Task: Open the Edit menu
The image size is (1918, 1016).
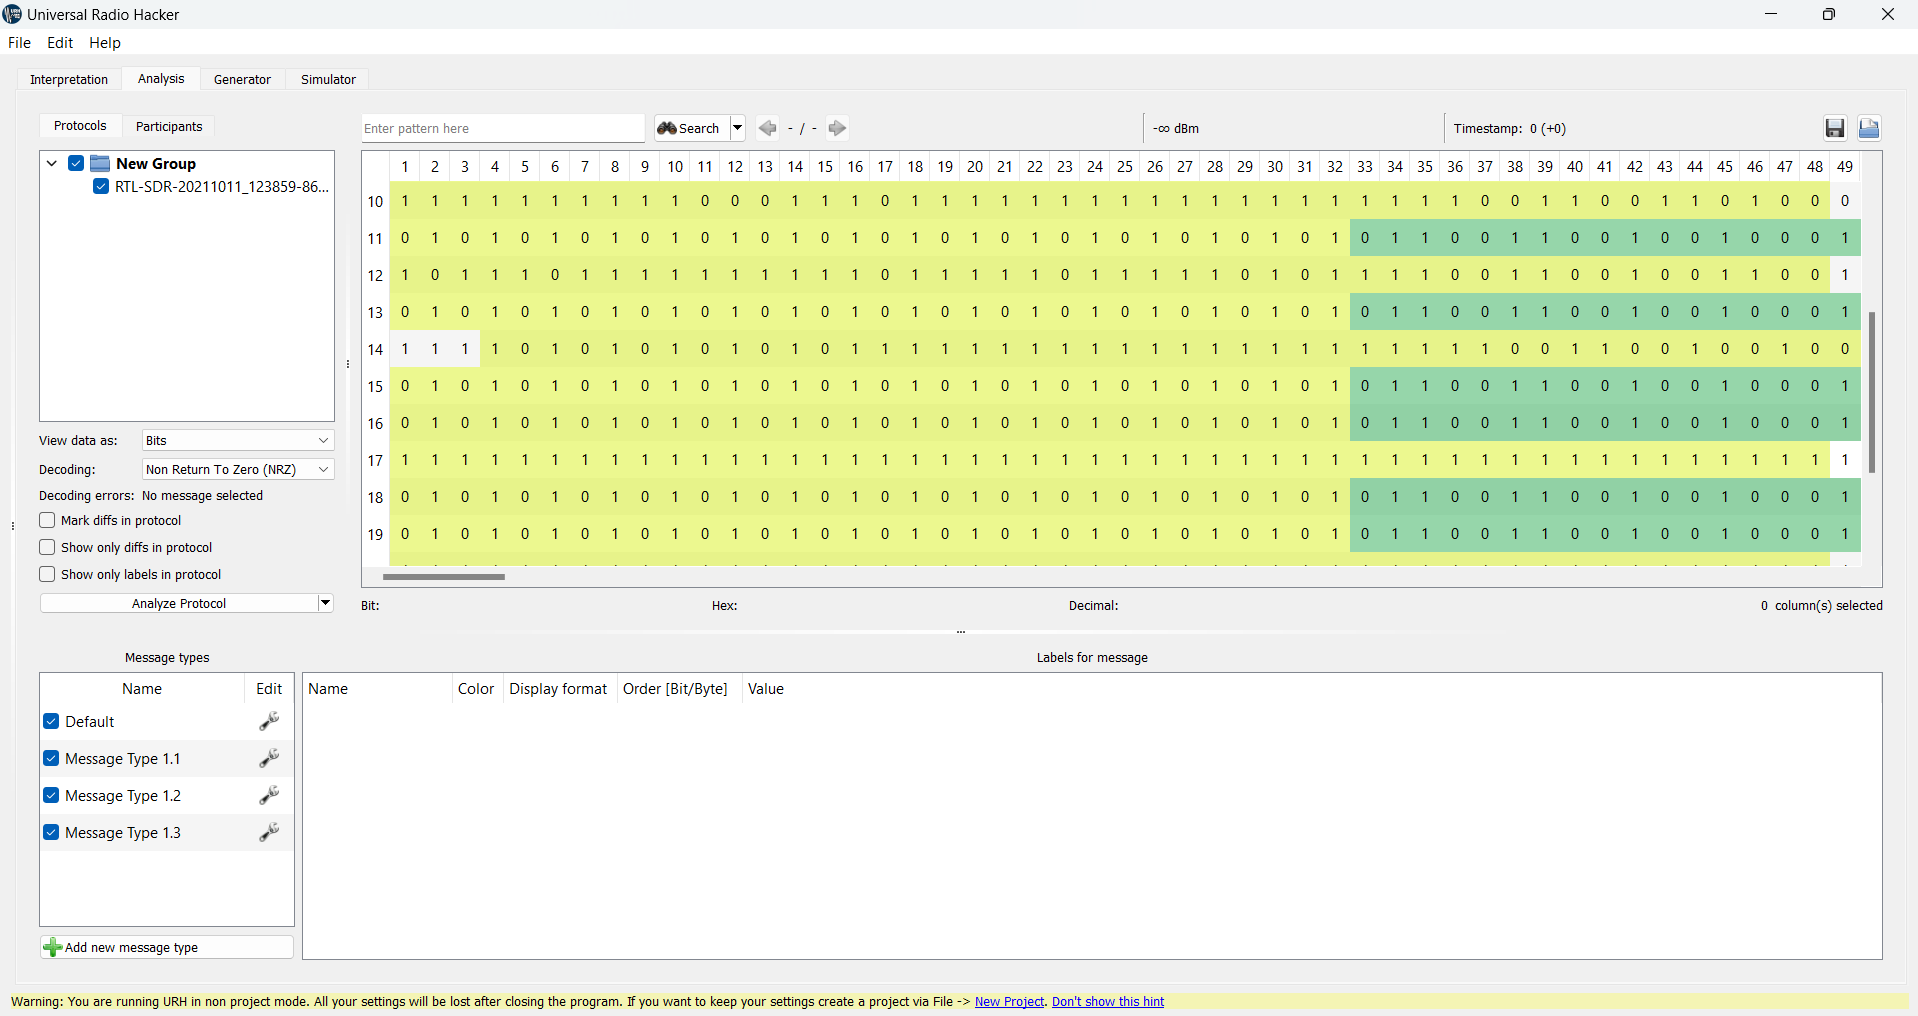Action: (60, 43)
